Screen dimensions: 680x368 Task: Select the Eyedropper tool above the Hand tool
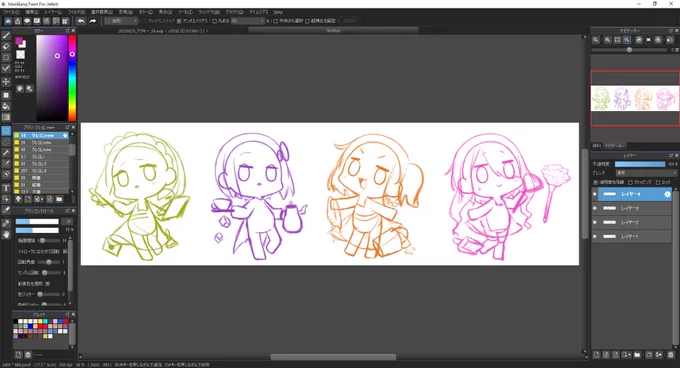(x=6, y=224)
